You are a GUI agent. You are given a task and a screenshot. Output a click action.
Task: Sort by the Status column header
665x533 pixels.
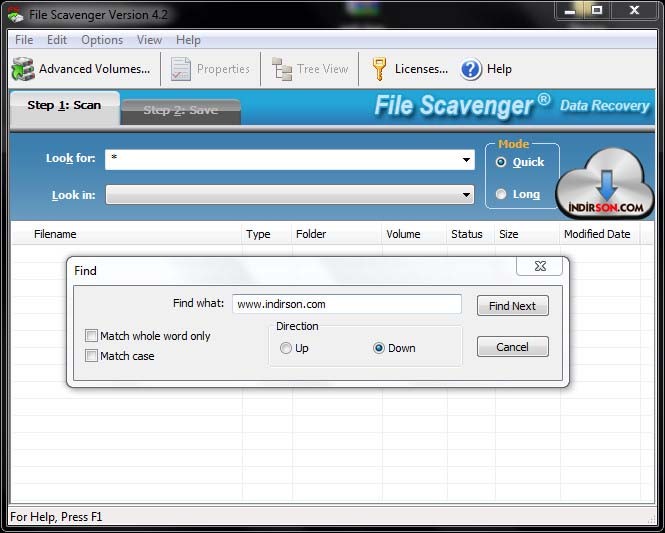coord(471,234)
